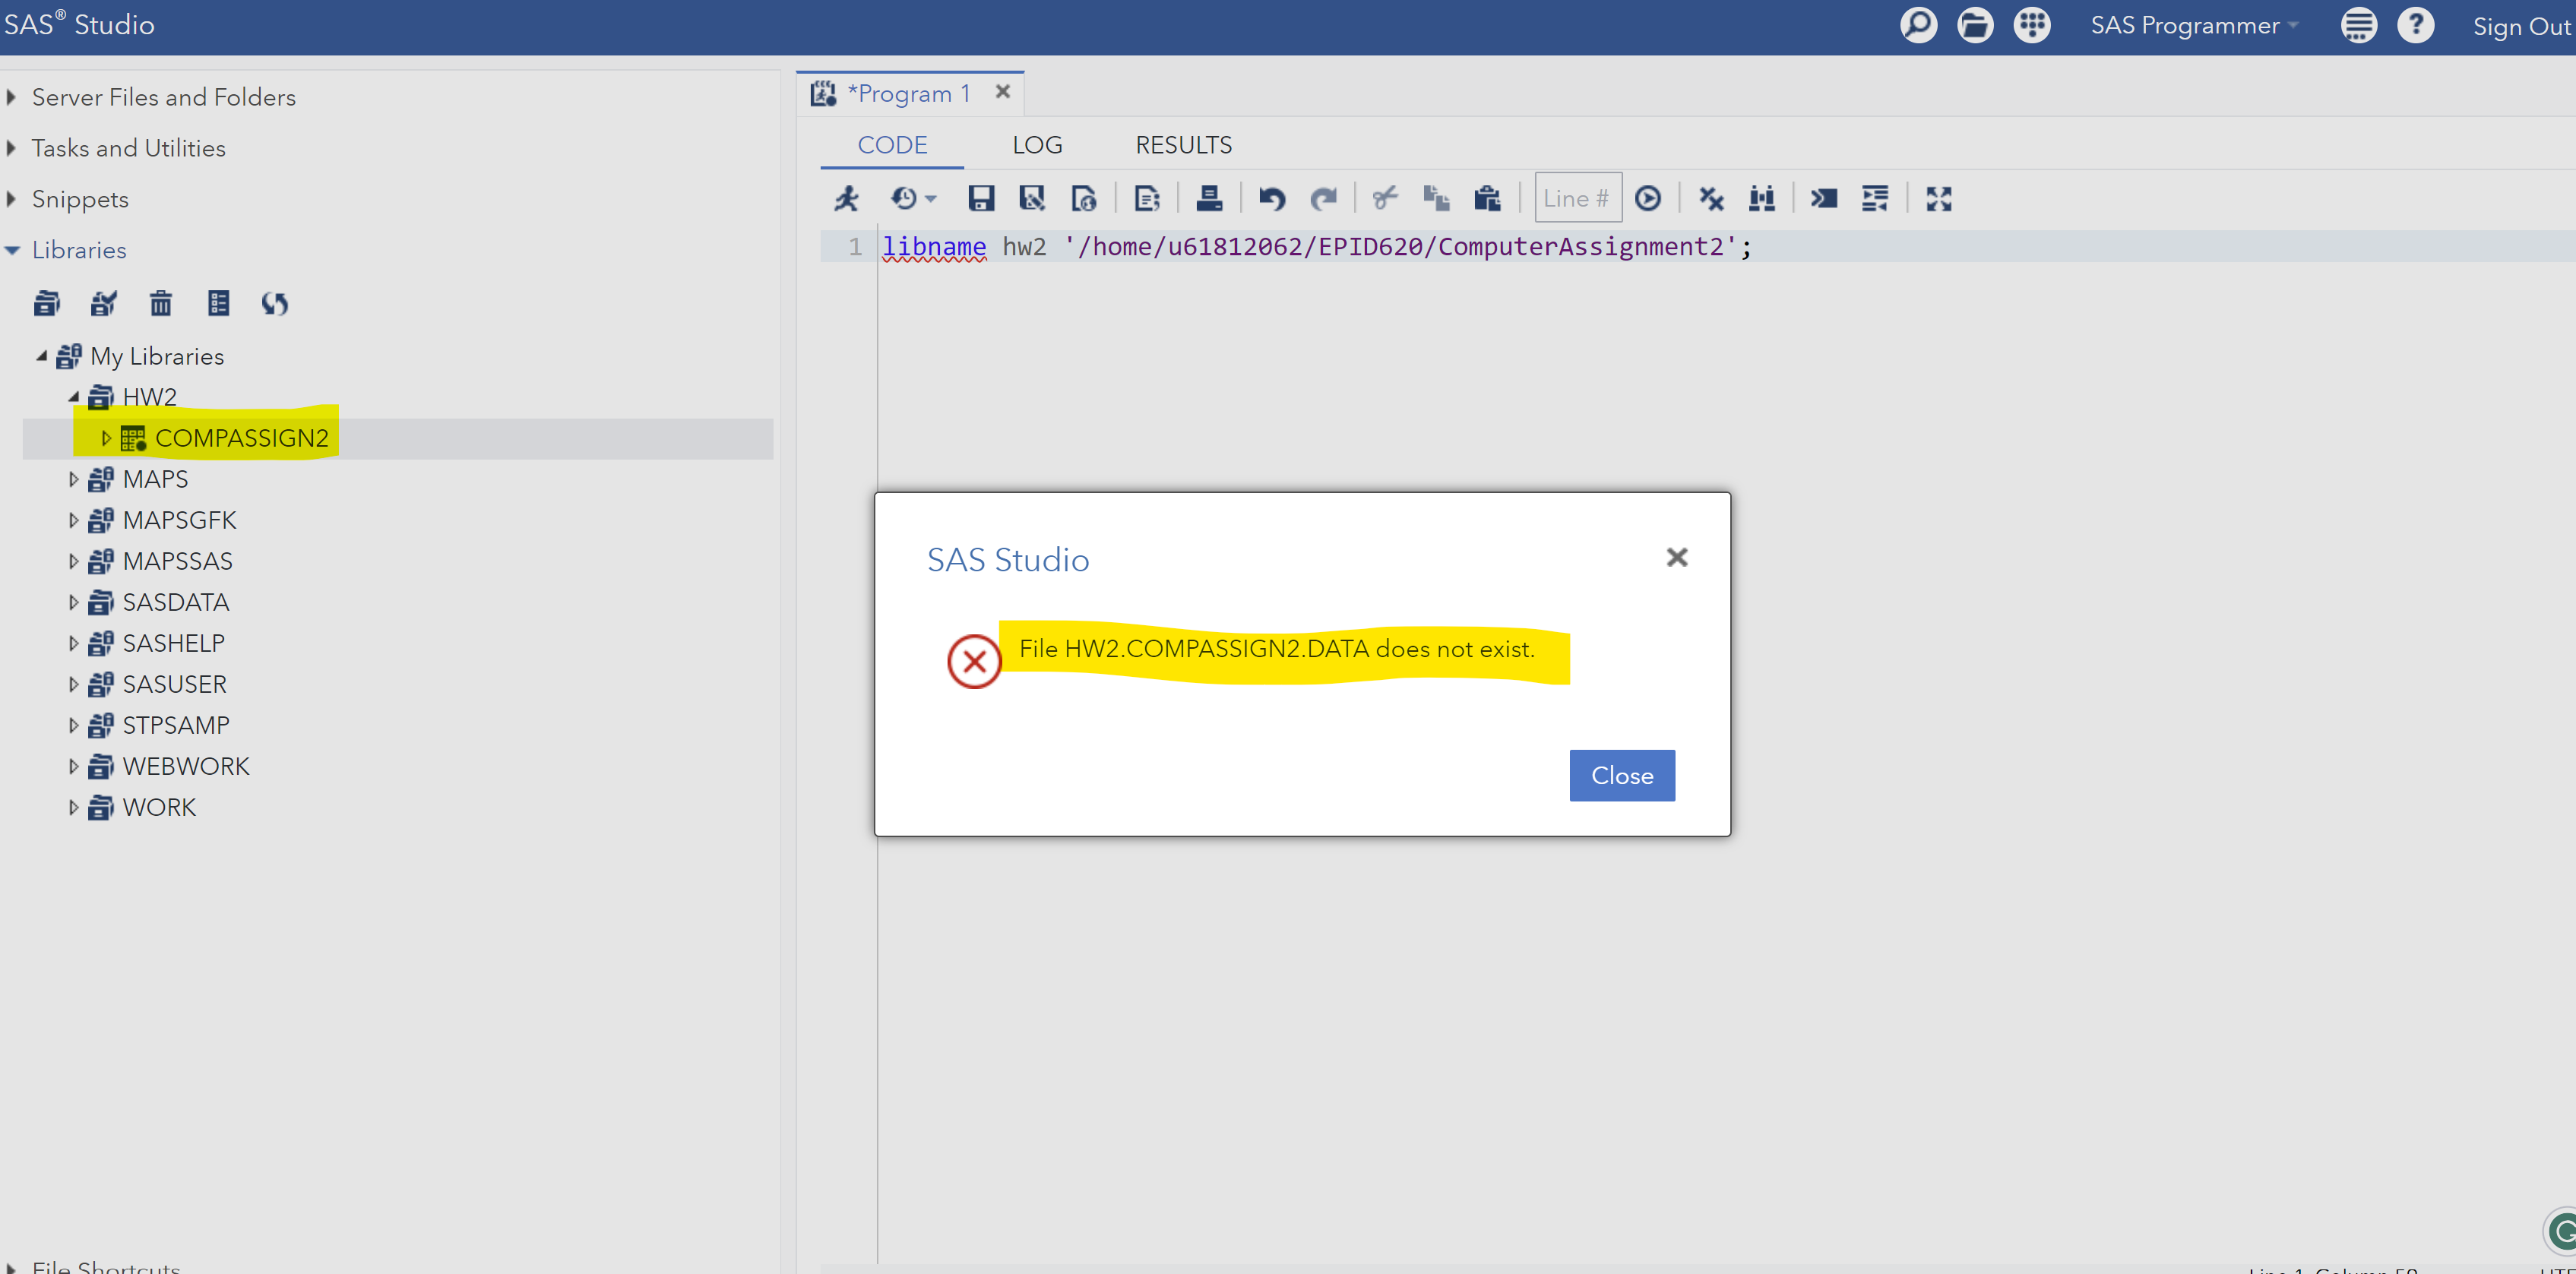Click the Close button in the error dialog
The height and width of the screenshot is (1274, 2576).
pyautogui.click(x=1621, y=775)
